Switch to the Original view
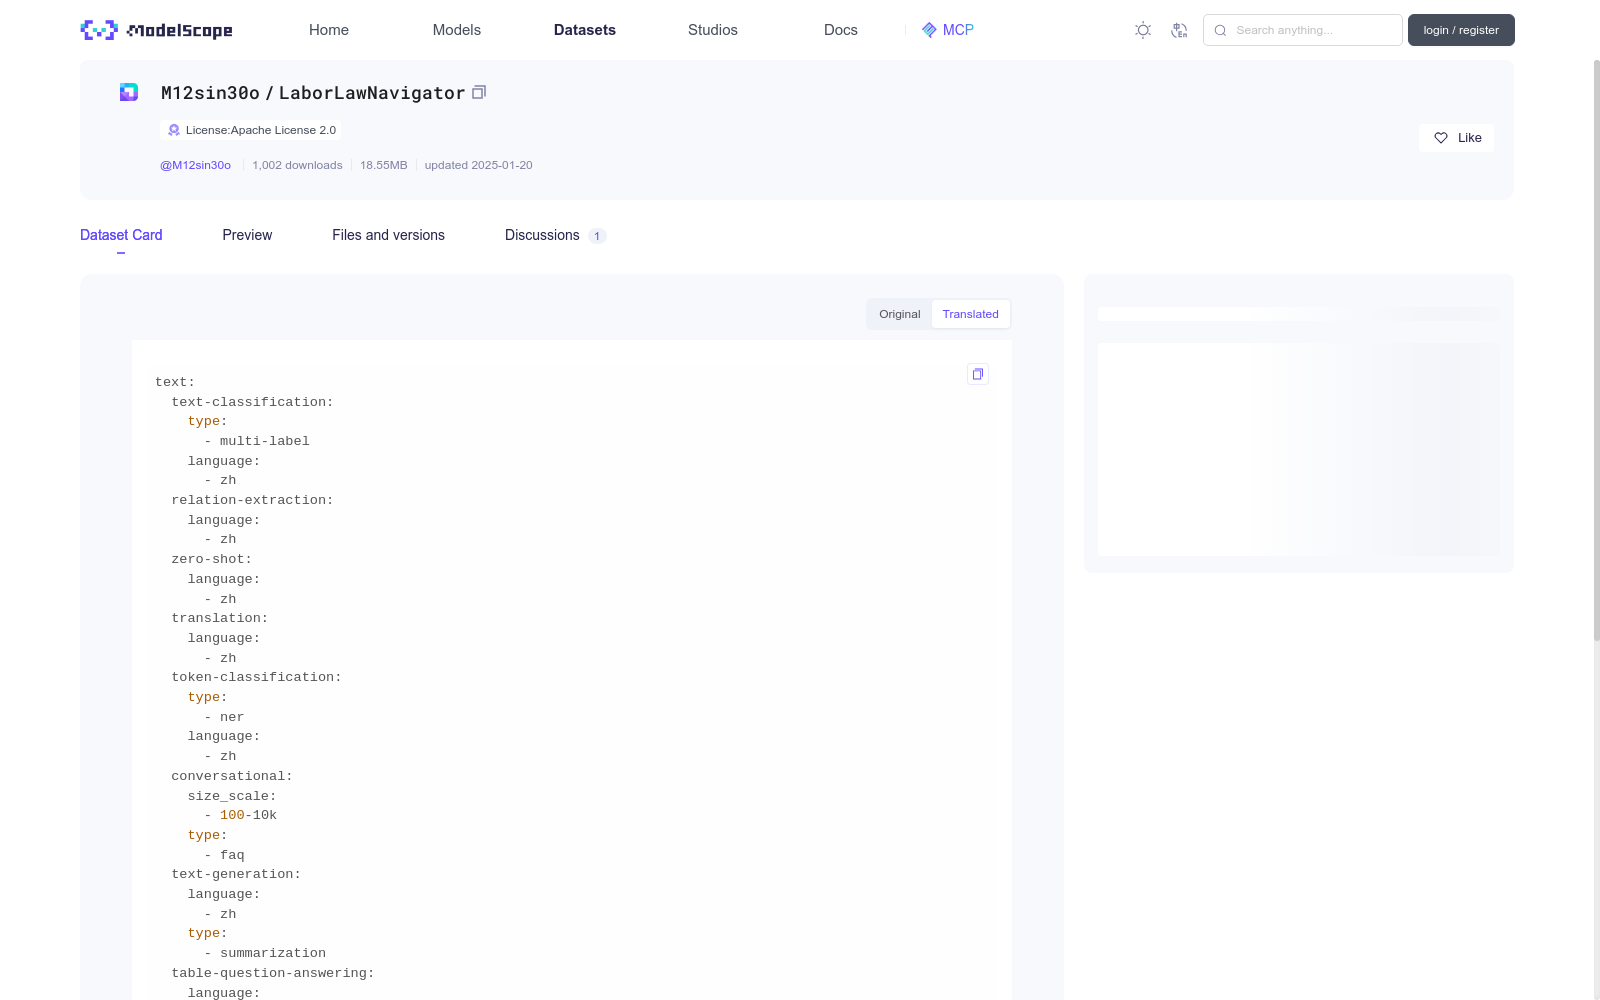 click(x=898, y=313)
